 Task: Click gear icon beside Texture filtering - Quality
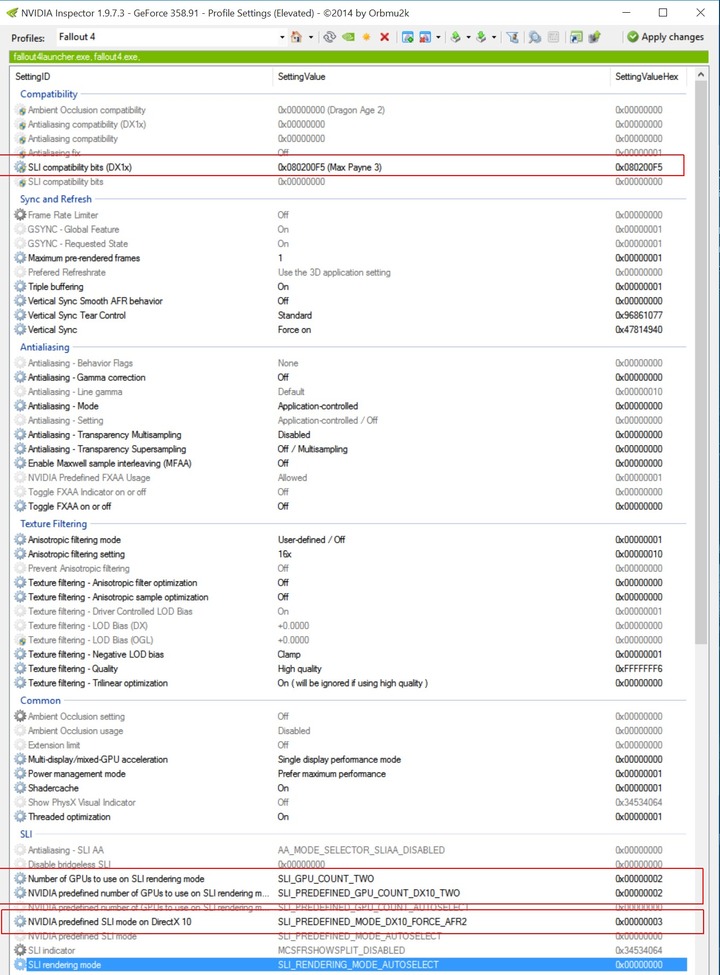(x=21, y=668)
